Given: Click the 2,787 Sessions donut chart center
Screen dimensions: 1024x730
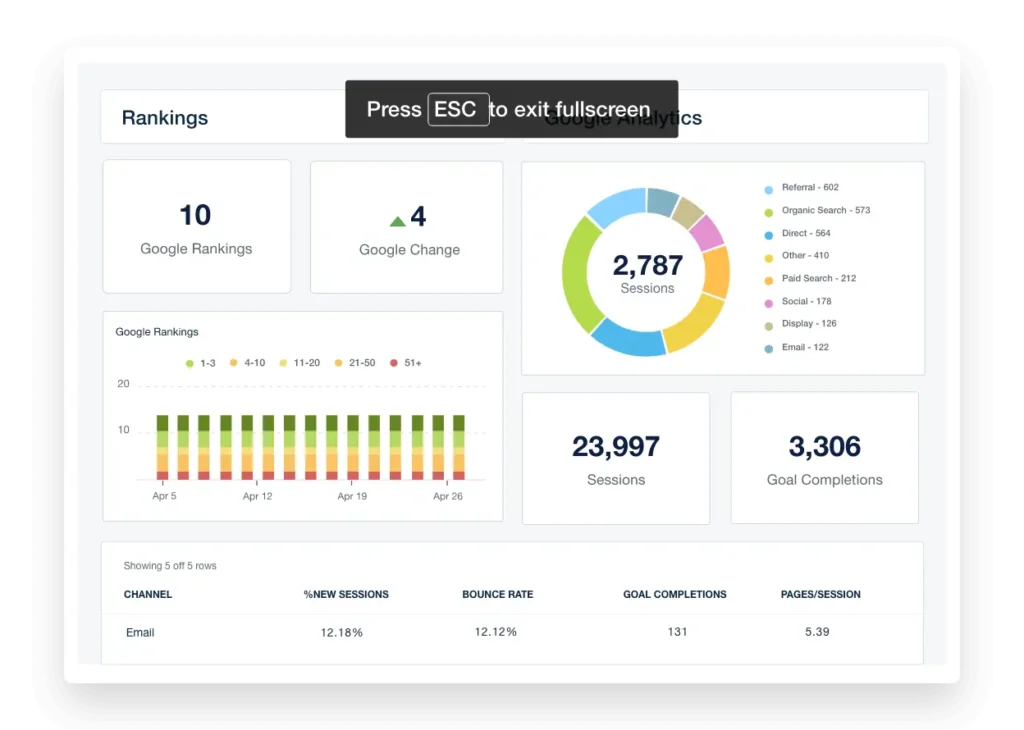Looking at the screenshot, I should click(x=647, y=273).
